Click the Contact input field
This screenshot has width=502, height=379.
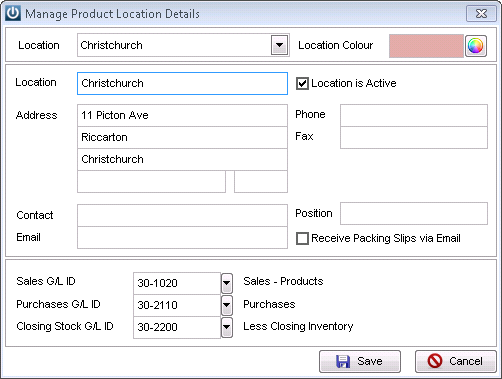tap(182, 215)
